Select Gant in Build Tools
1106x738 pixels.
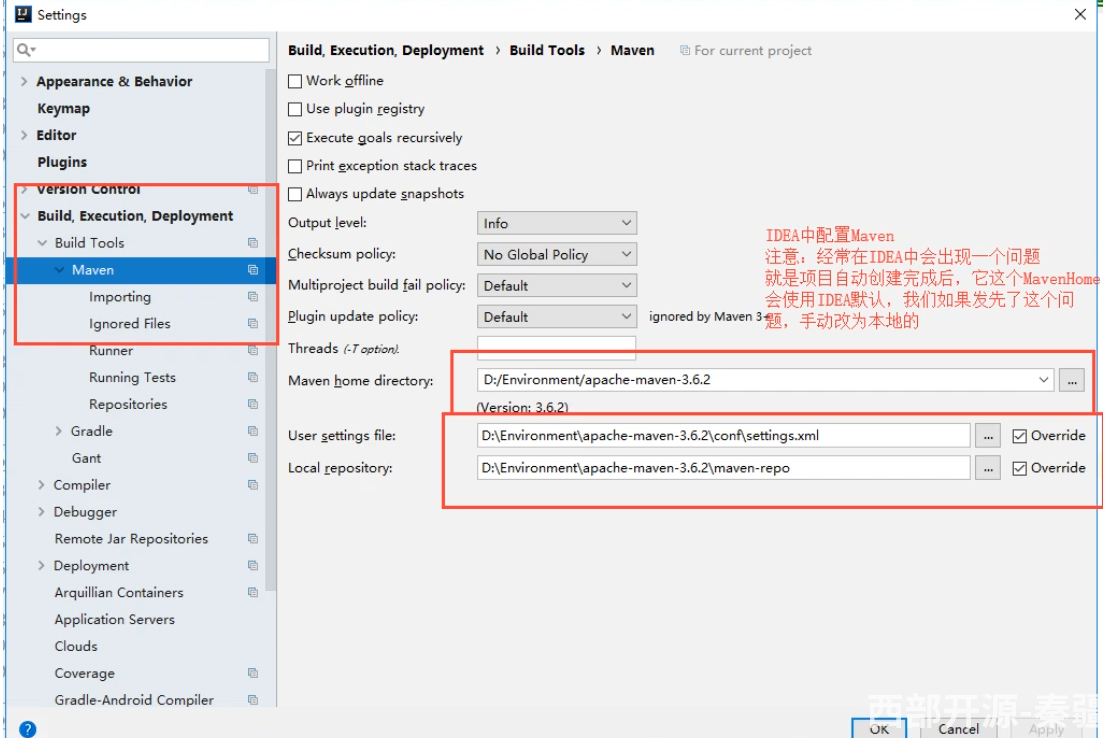click(x=86, y=458)
